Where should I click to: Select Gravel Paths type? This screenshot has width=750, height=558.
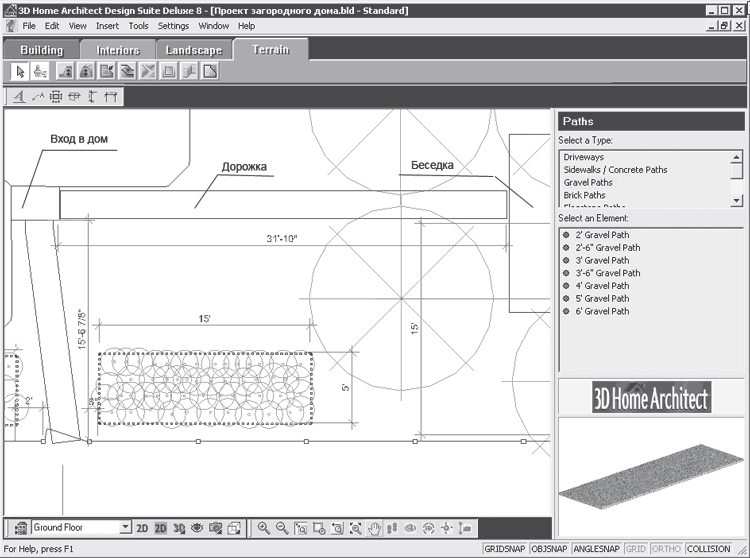click(x=588, y=183)
